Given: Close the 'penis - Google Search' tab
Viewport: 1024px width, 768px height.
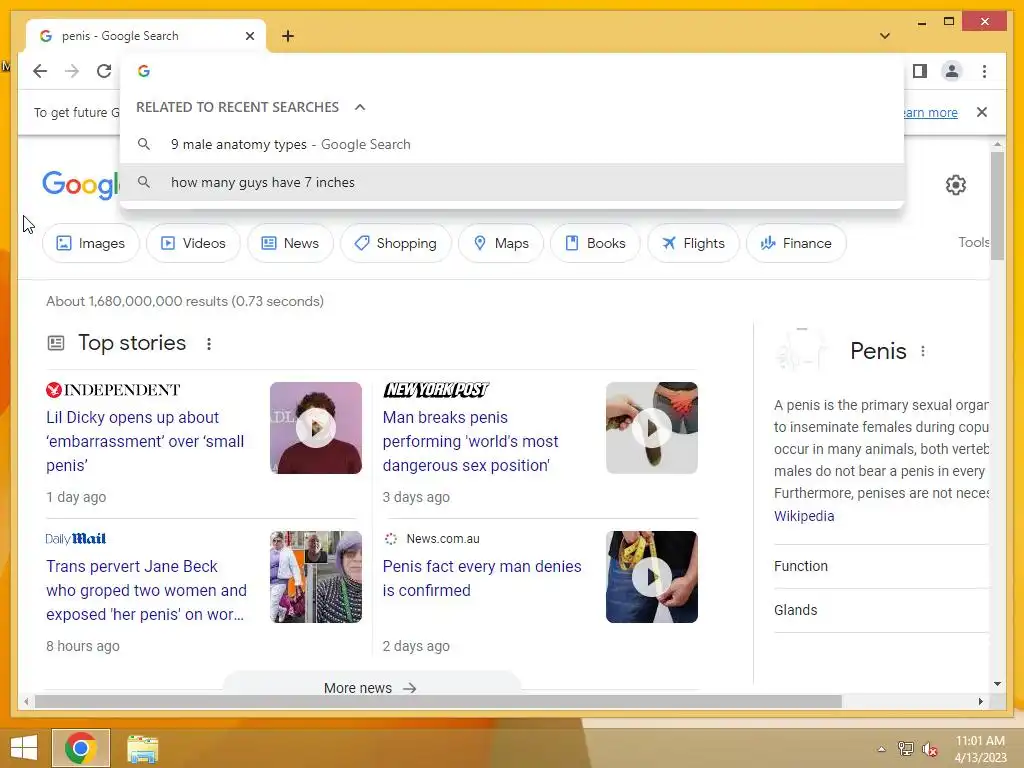Looking at the screenshot, I should (x=249, y=36).
